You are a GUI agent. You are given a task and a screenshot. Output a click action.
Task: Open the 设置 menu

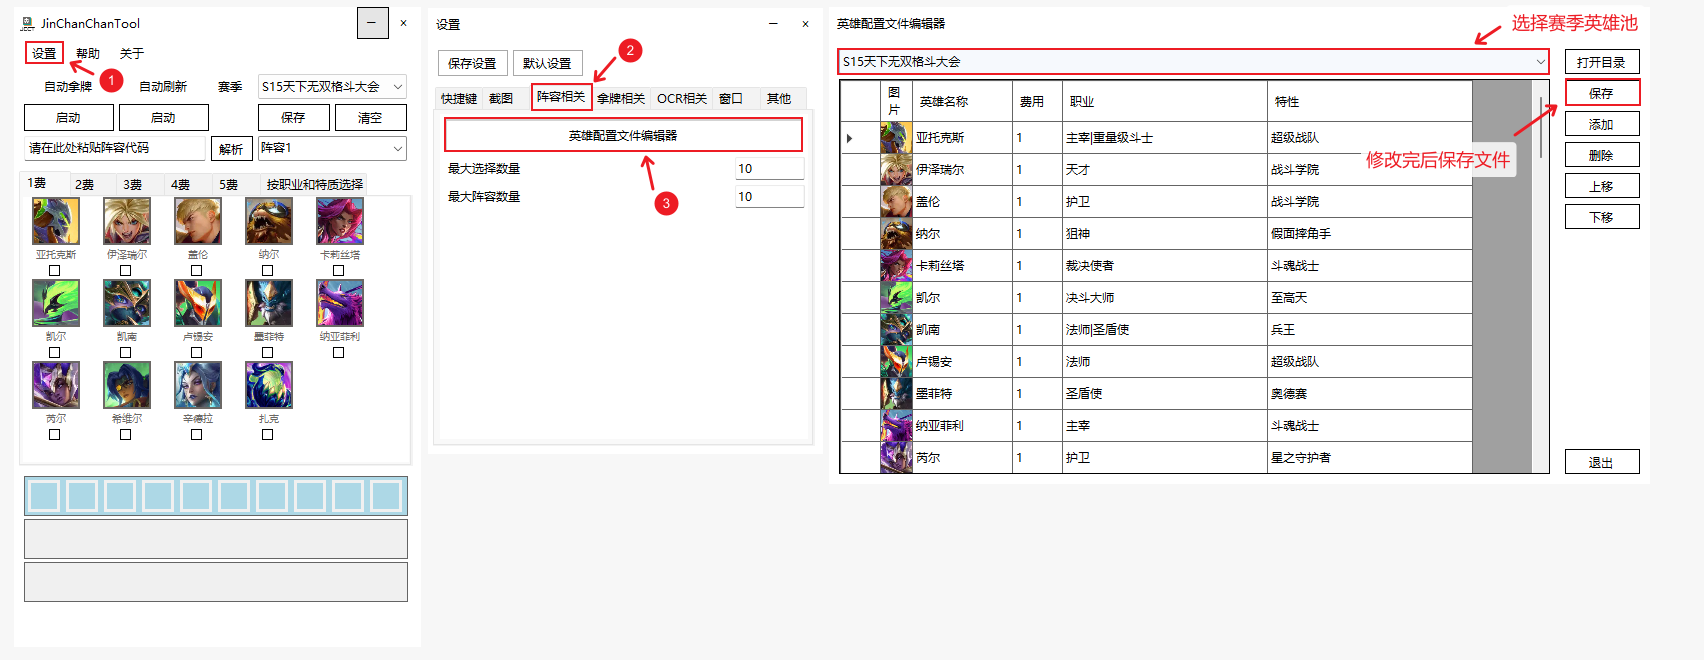(x=44, y=53)
